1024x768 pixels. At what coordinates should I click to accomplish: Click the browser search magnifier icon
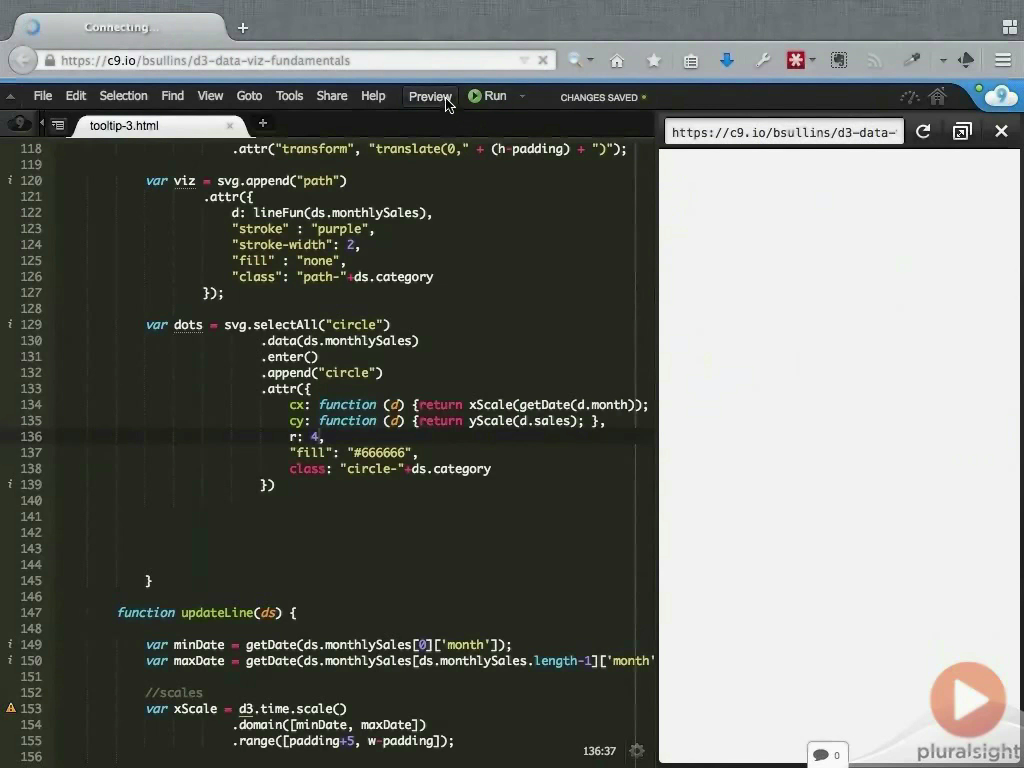575,60
